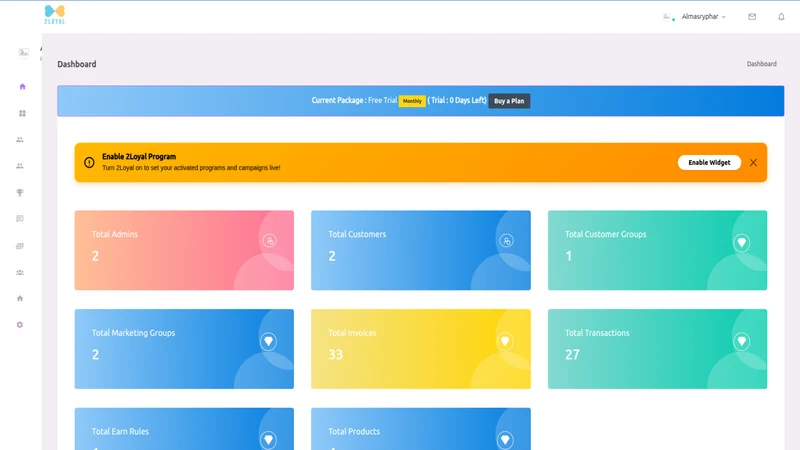Screen dimensions: 800x450
Task: Open the 2Loyal logo home link
Action: pyautogui.click(x=55, y=14)
